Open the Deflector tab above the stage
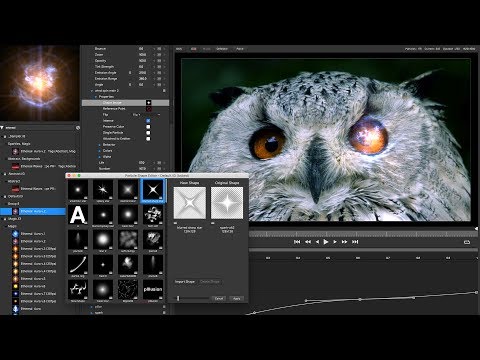This screenshot has width=480, height=360. [x=222, y=49]
